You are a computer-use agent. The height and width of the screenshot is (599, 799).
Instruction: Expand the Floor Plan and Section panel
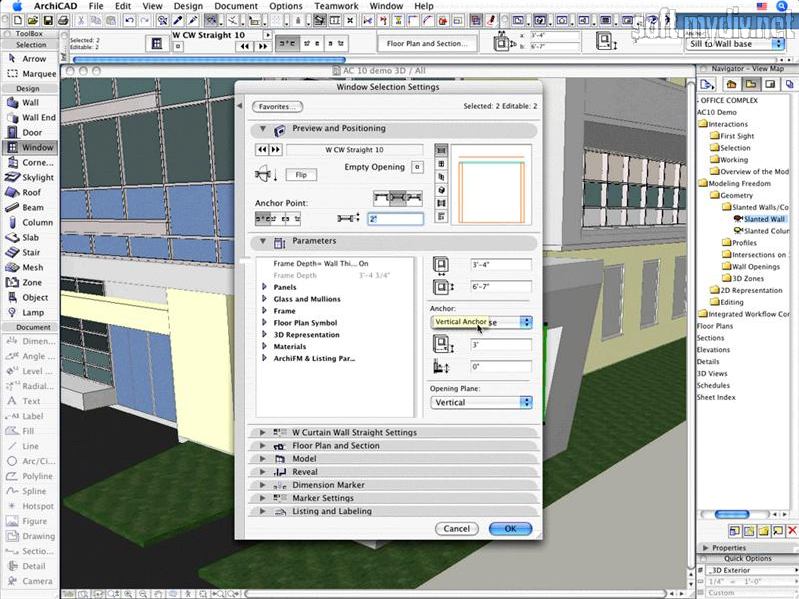coord(263,446)
